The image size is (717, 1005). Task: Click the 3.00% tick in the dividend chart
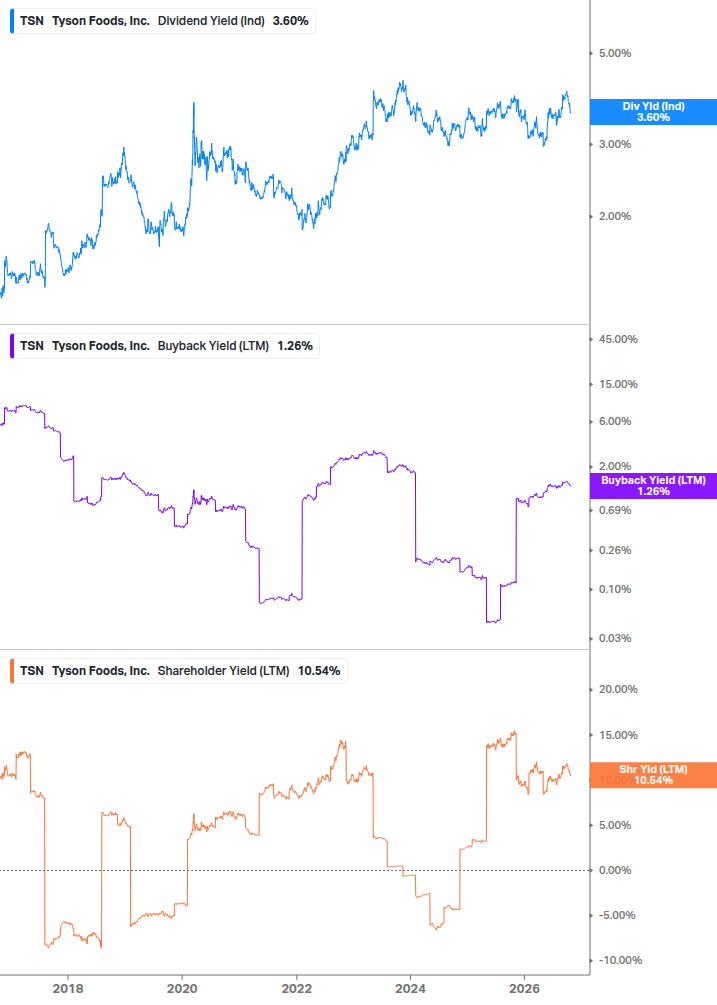[x=615, y=144]
